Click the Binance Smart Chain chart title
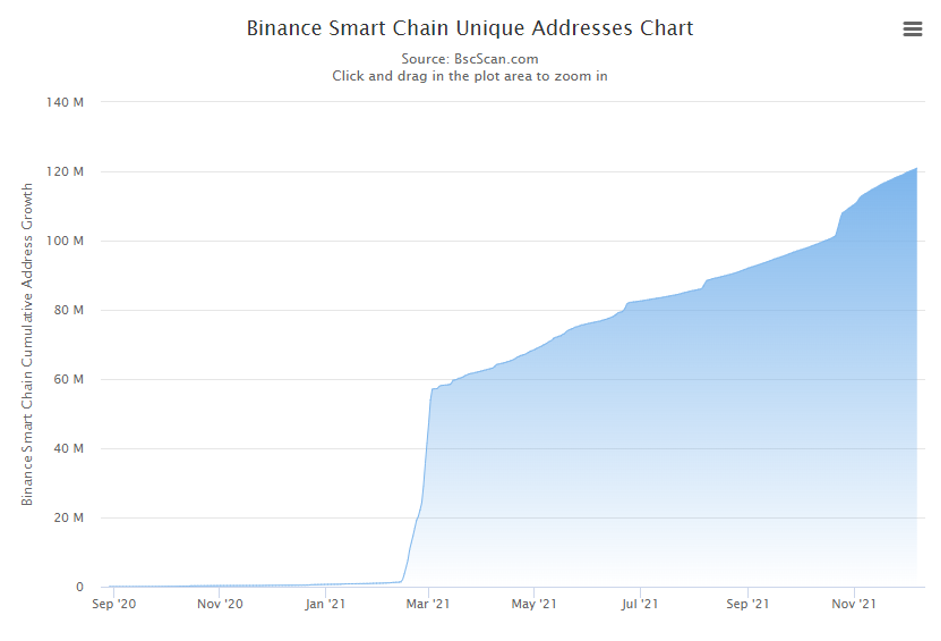The image size is (941, 641). tap(470, 28)
